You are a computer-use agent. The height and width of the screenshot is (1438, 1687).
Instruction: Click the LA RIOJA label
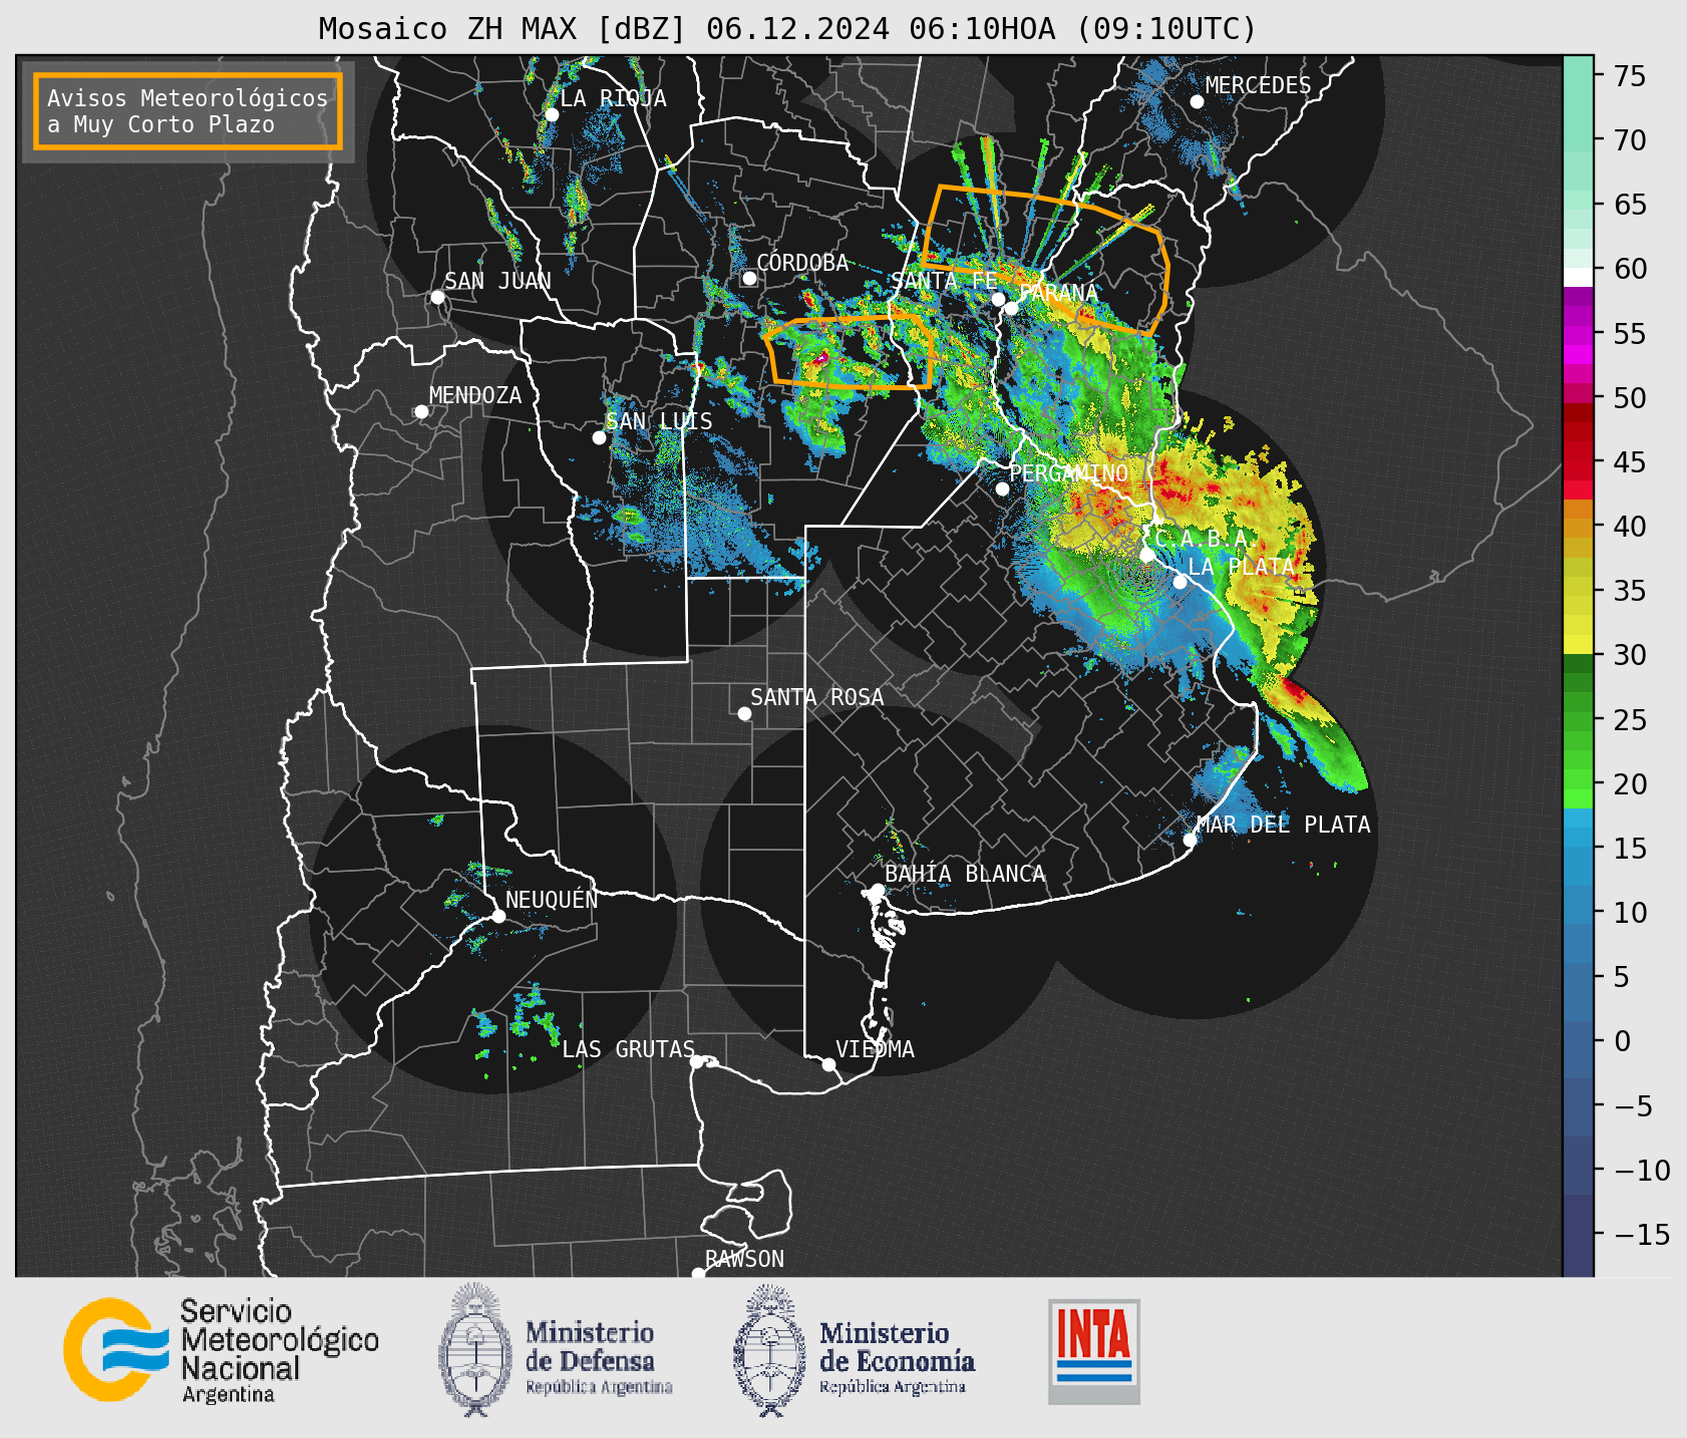pos(613,98)
